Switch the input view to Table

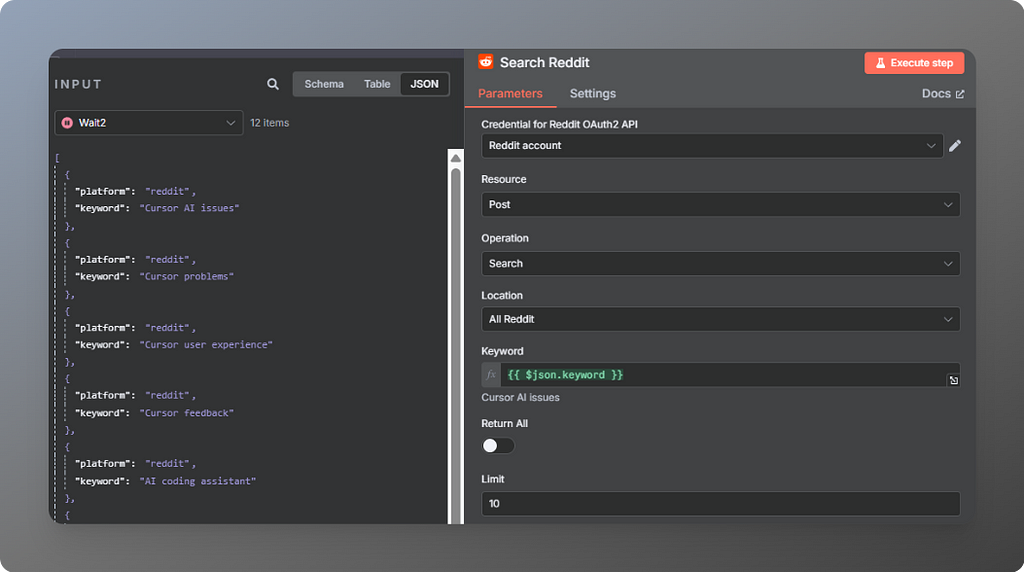click(377, 84)
